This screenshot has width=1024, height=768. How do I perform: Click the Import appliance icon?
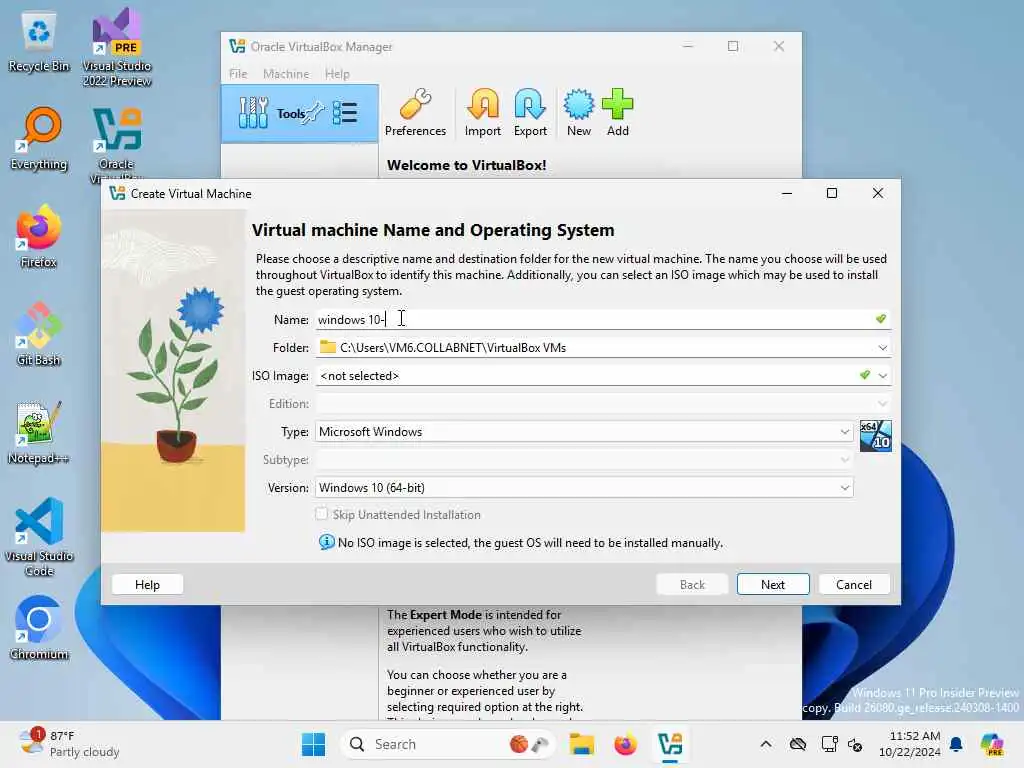pyautogui.click(x=483, y=112)
